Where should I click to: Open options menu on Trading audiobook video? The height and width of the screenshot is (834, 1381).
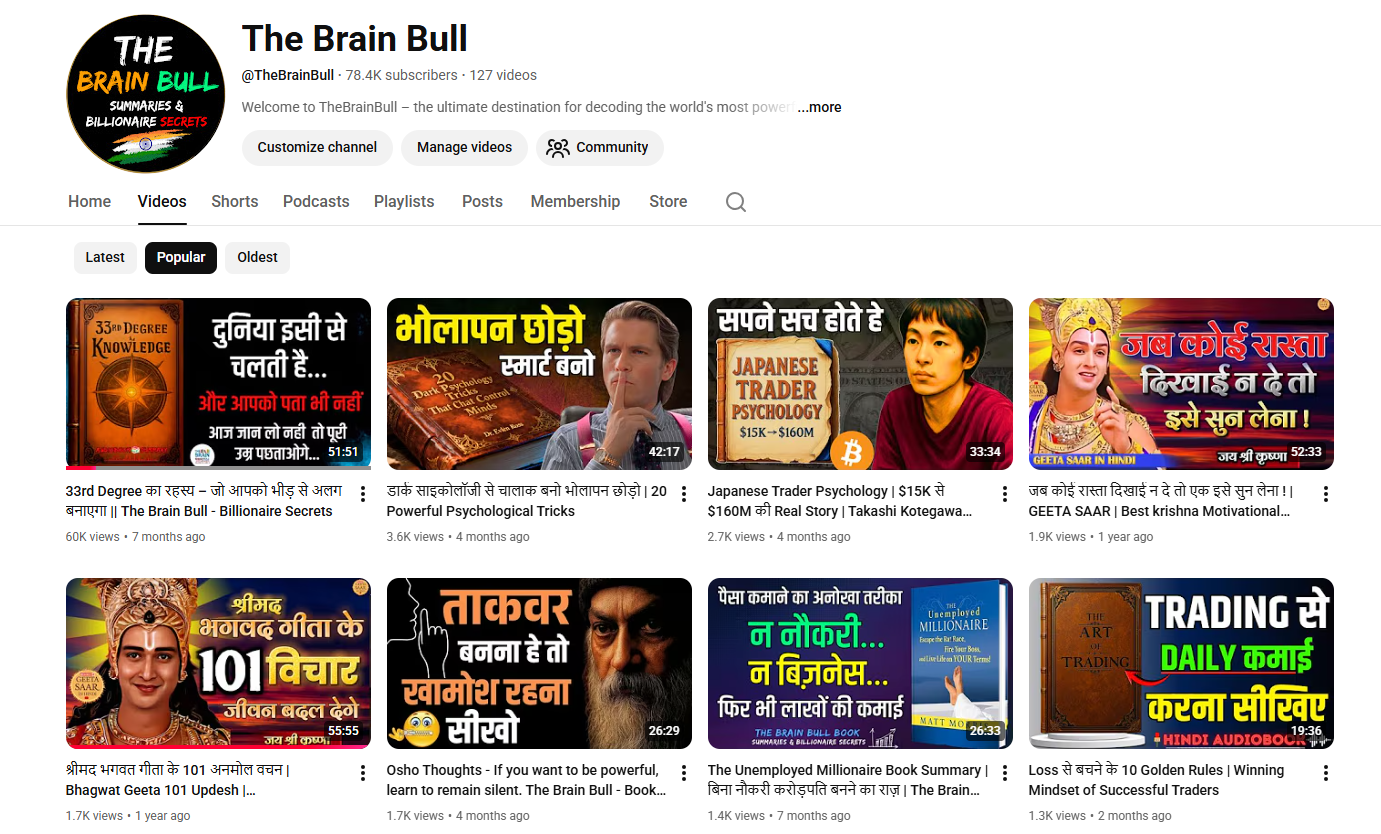(x=1325, y=771)
